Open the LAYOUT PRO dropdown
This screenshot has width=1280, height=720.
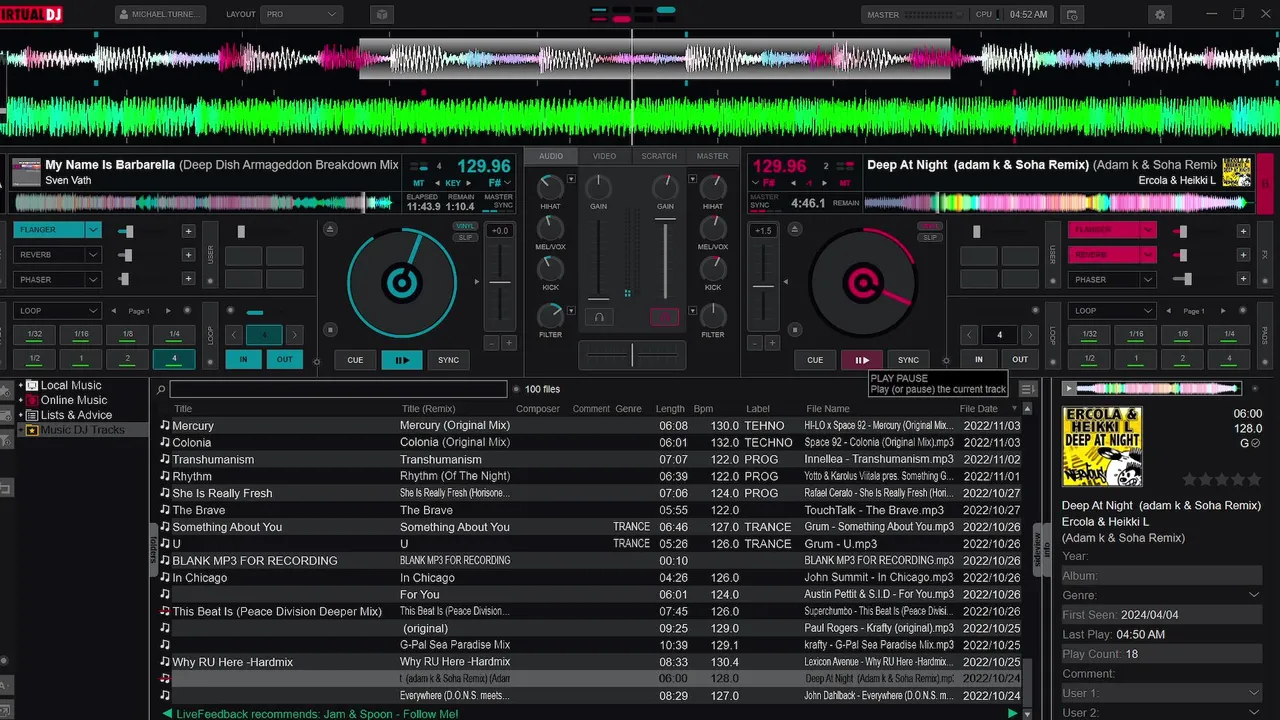point(301,15)
